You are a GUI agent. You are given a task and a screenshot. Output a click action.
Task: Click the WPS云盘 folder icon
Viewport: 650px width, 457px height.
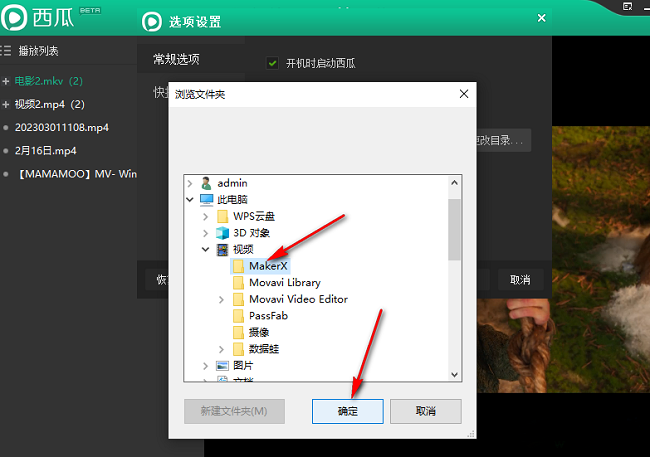pos(222,216)
